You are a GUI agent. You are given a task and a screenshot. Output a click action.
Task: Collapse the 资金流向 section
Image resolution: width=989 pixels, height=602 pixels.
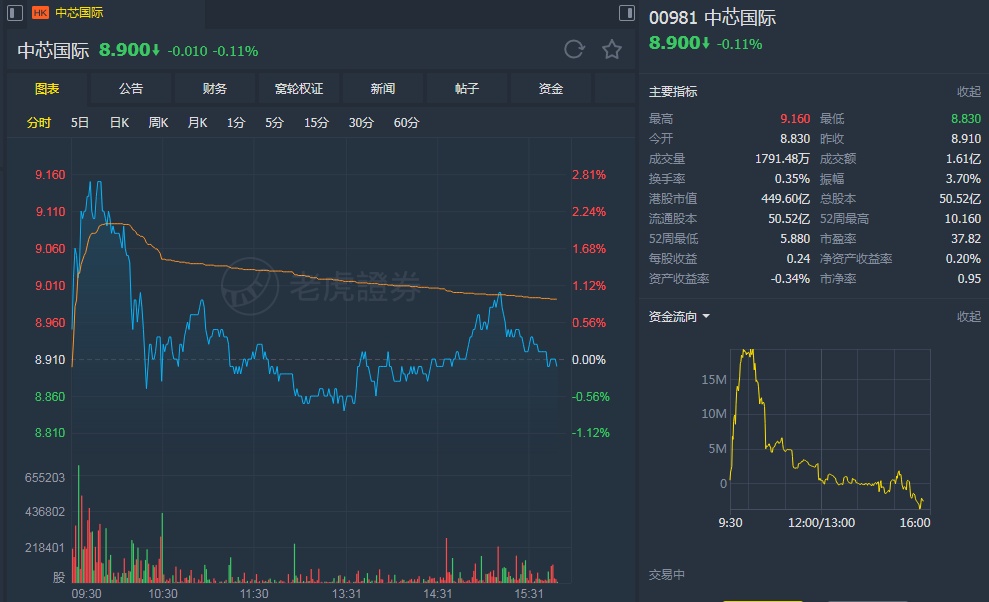[x=969, y=317]
